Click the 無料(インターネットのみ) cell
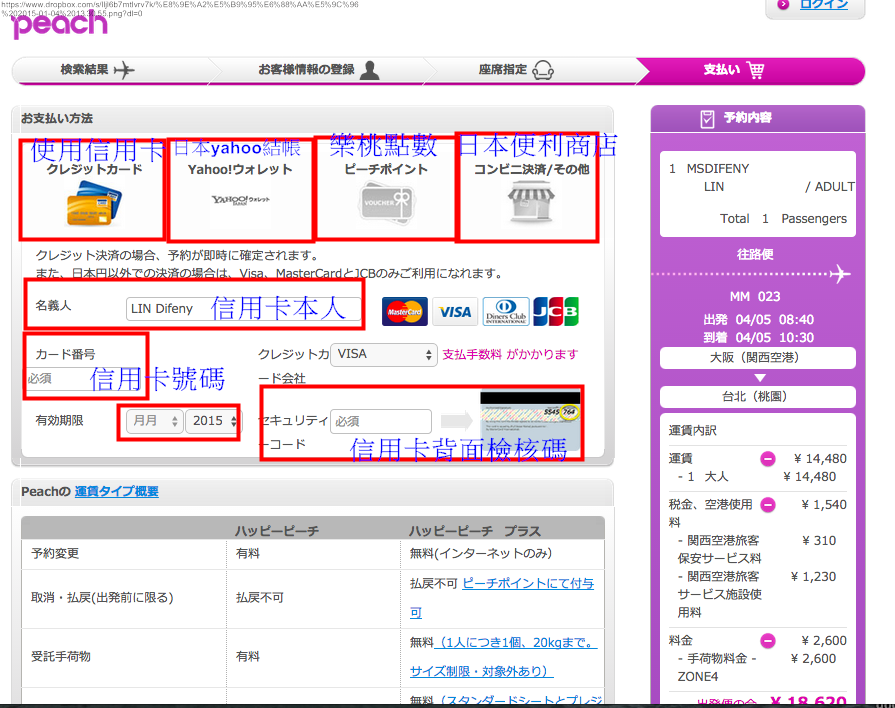Screen dimensions: 895x708 [x=481, y=554]
